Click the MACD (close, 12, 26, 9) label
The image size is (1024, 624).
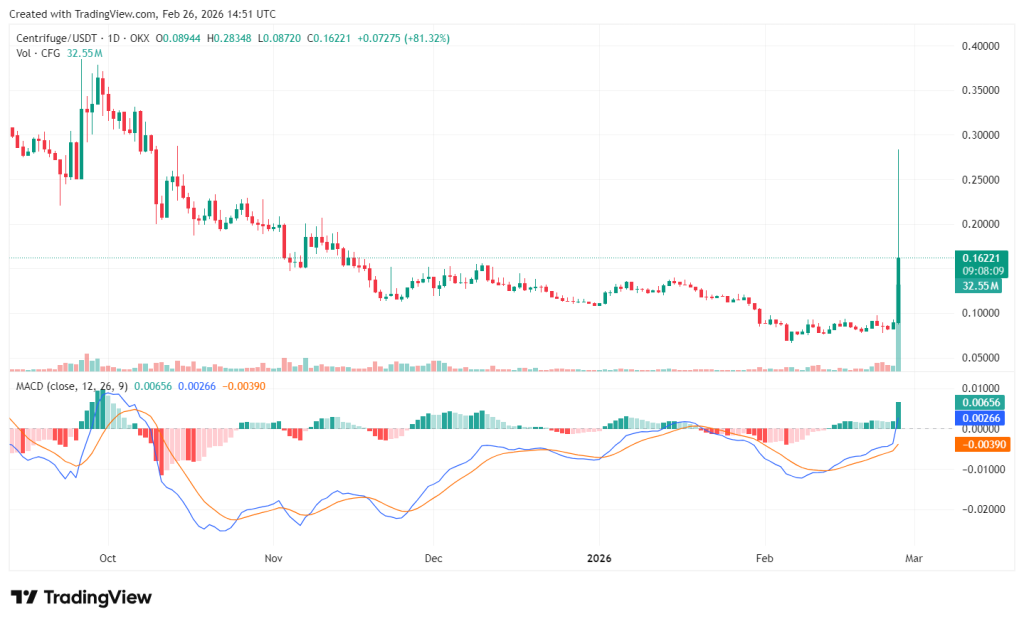[72, 386]
